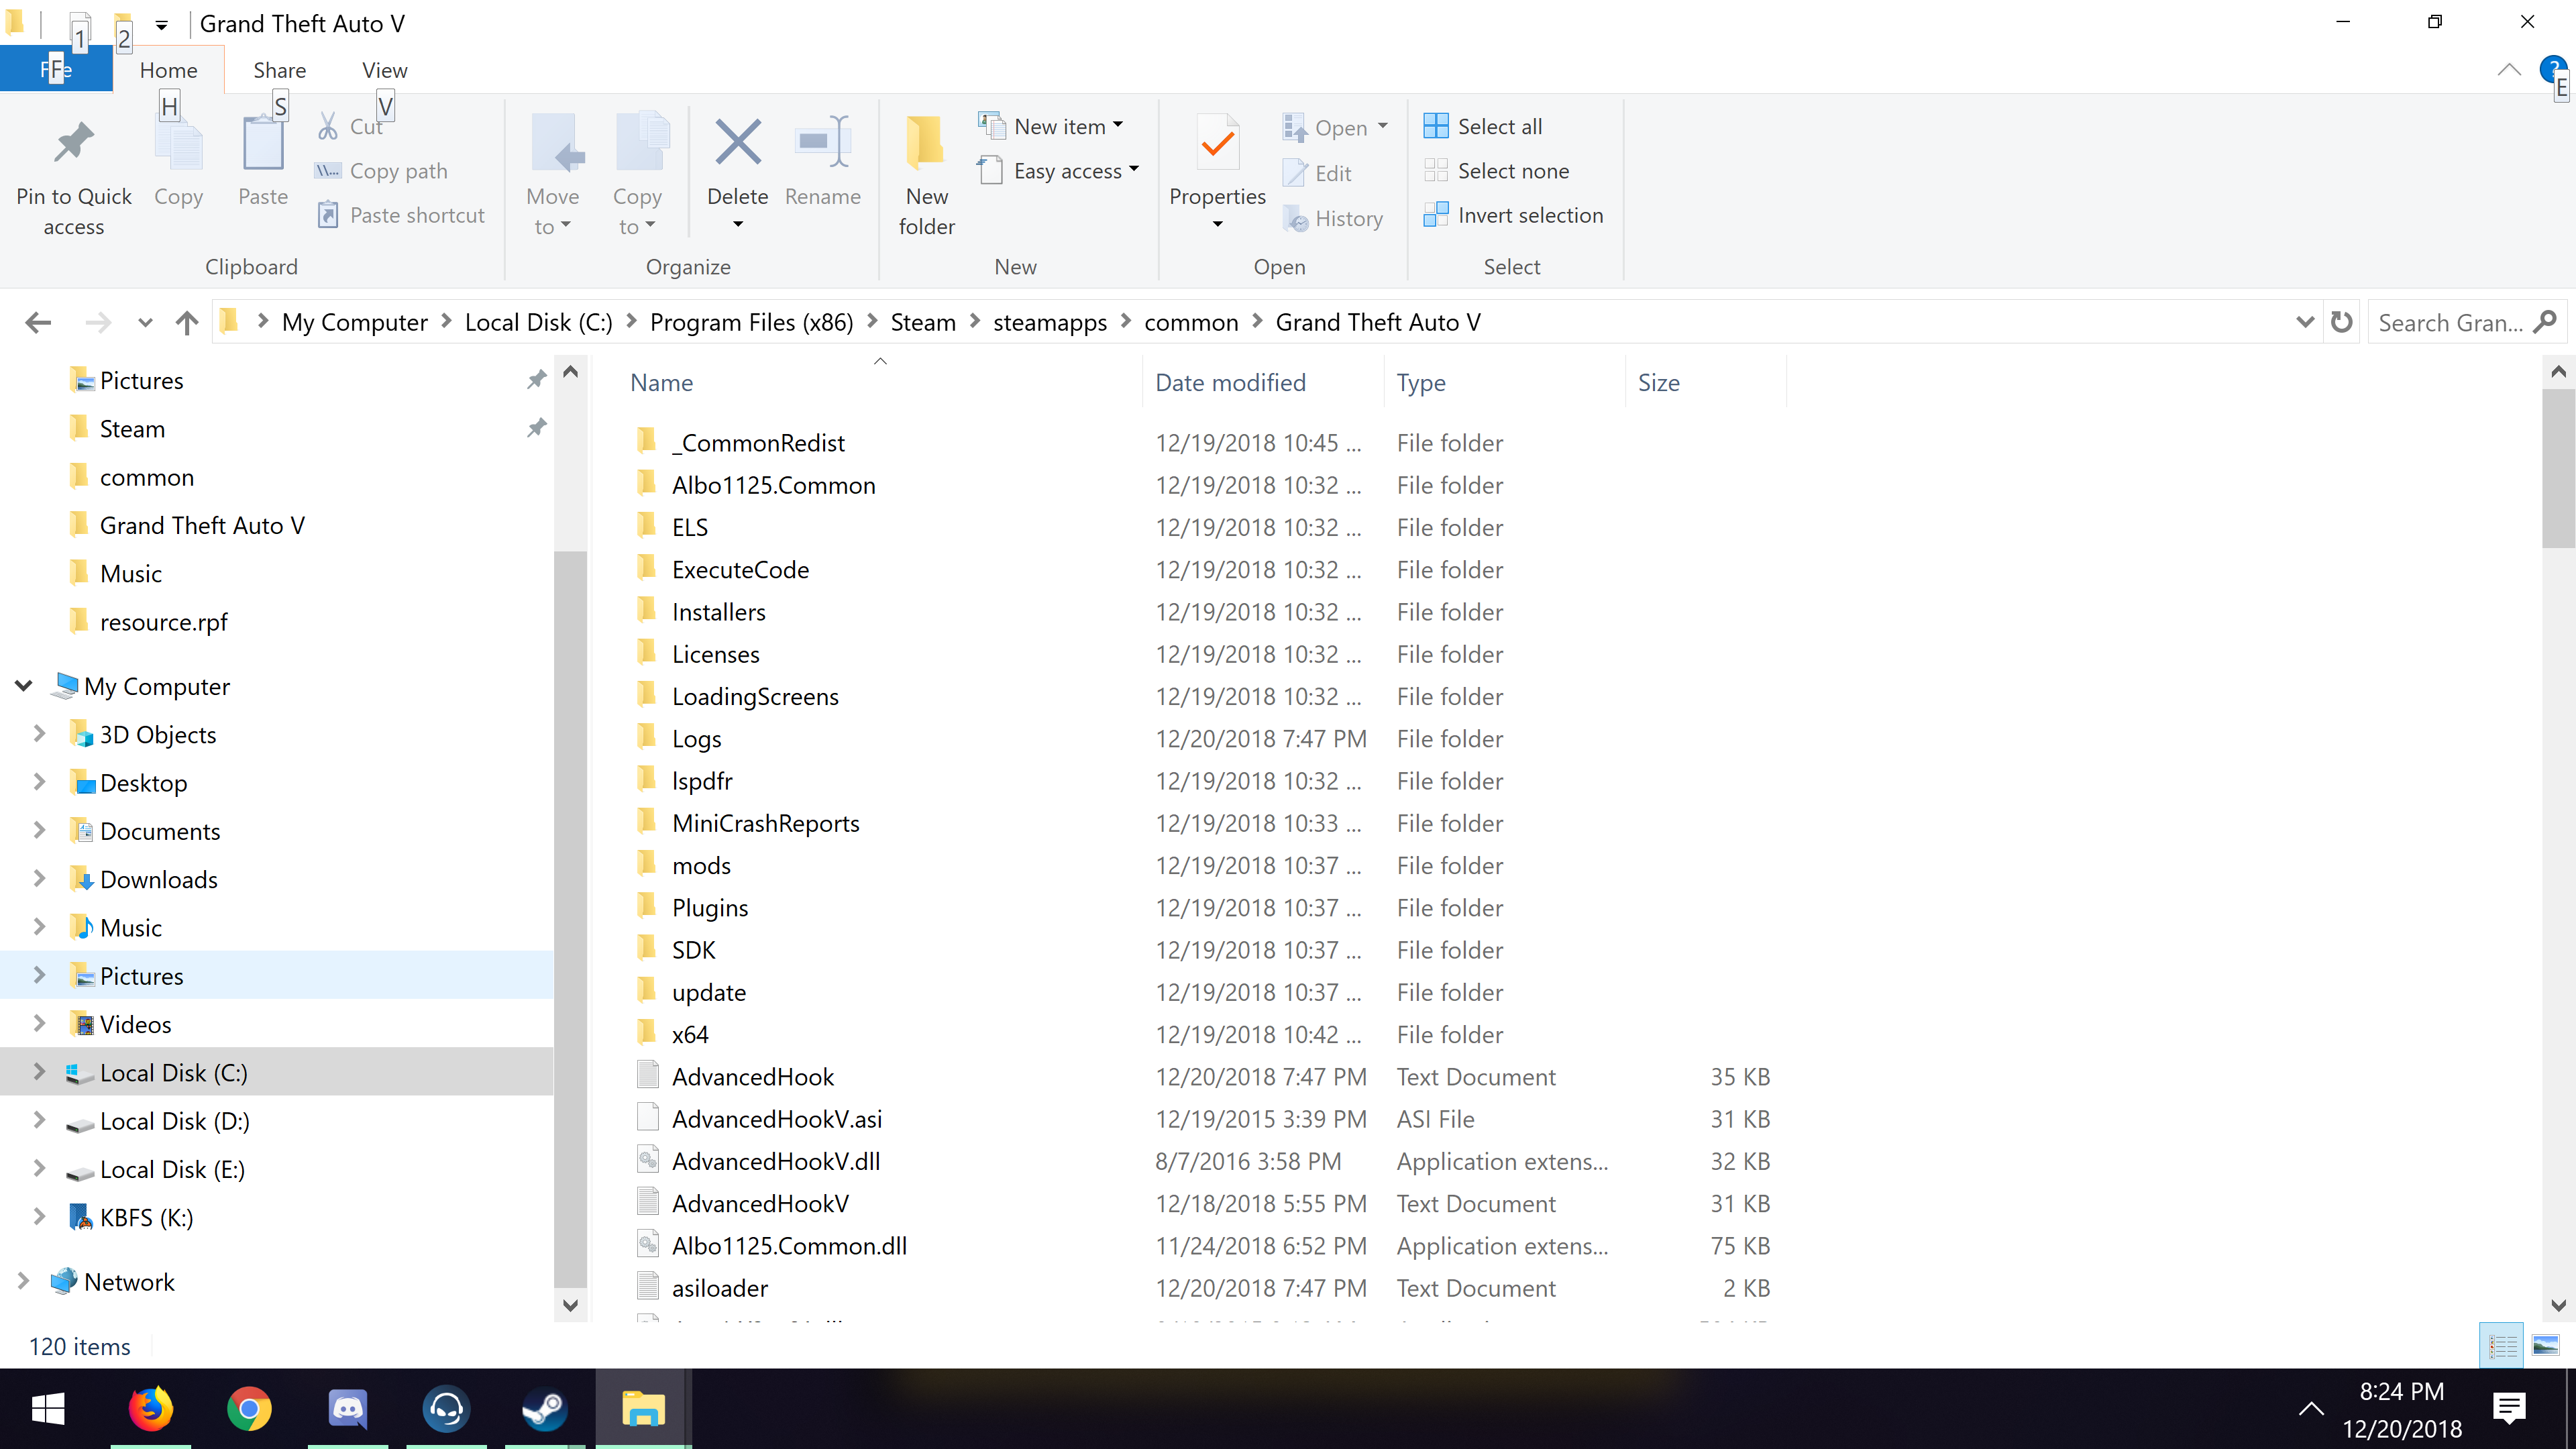Screen dimensions: 2576x1449
Task: Open the Easy access dropdown
Action: click(x=1068, y=171)
